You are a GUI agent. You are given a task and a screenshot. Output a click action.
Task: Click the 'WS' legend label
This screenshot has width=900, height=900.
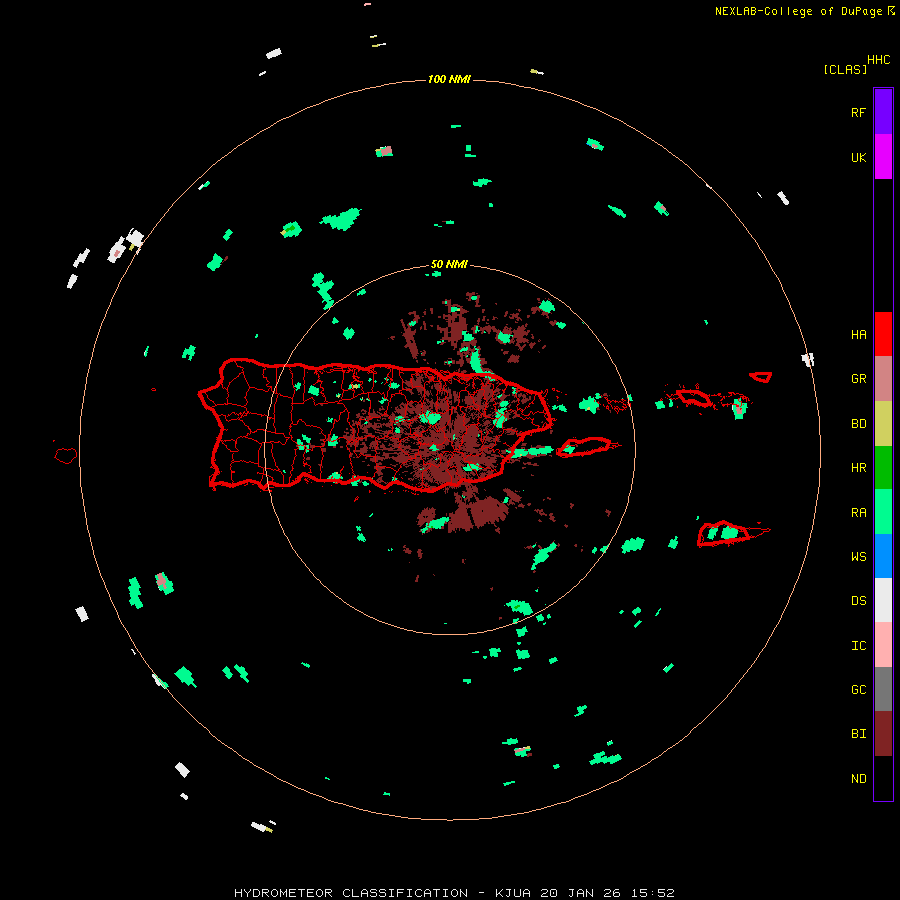[x=858, y=557]
